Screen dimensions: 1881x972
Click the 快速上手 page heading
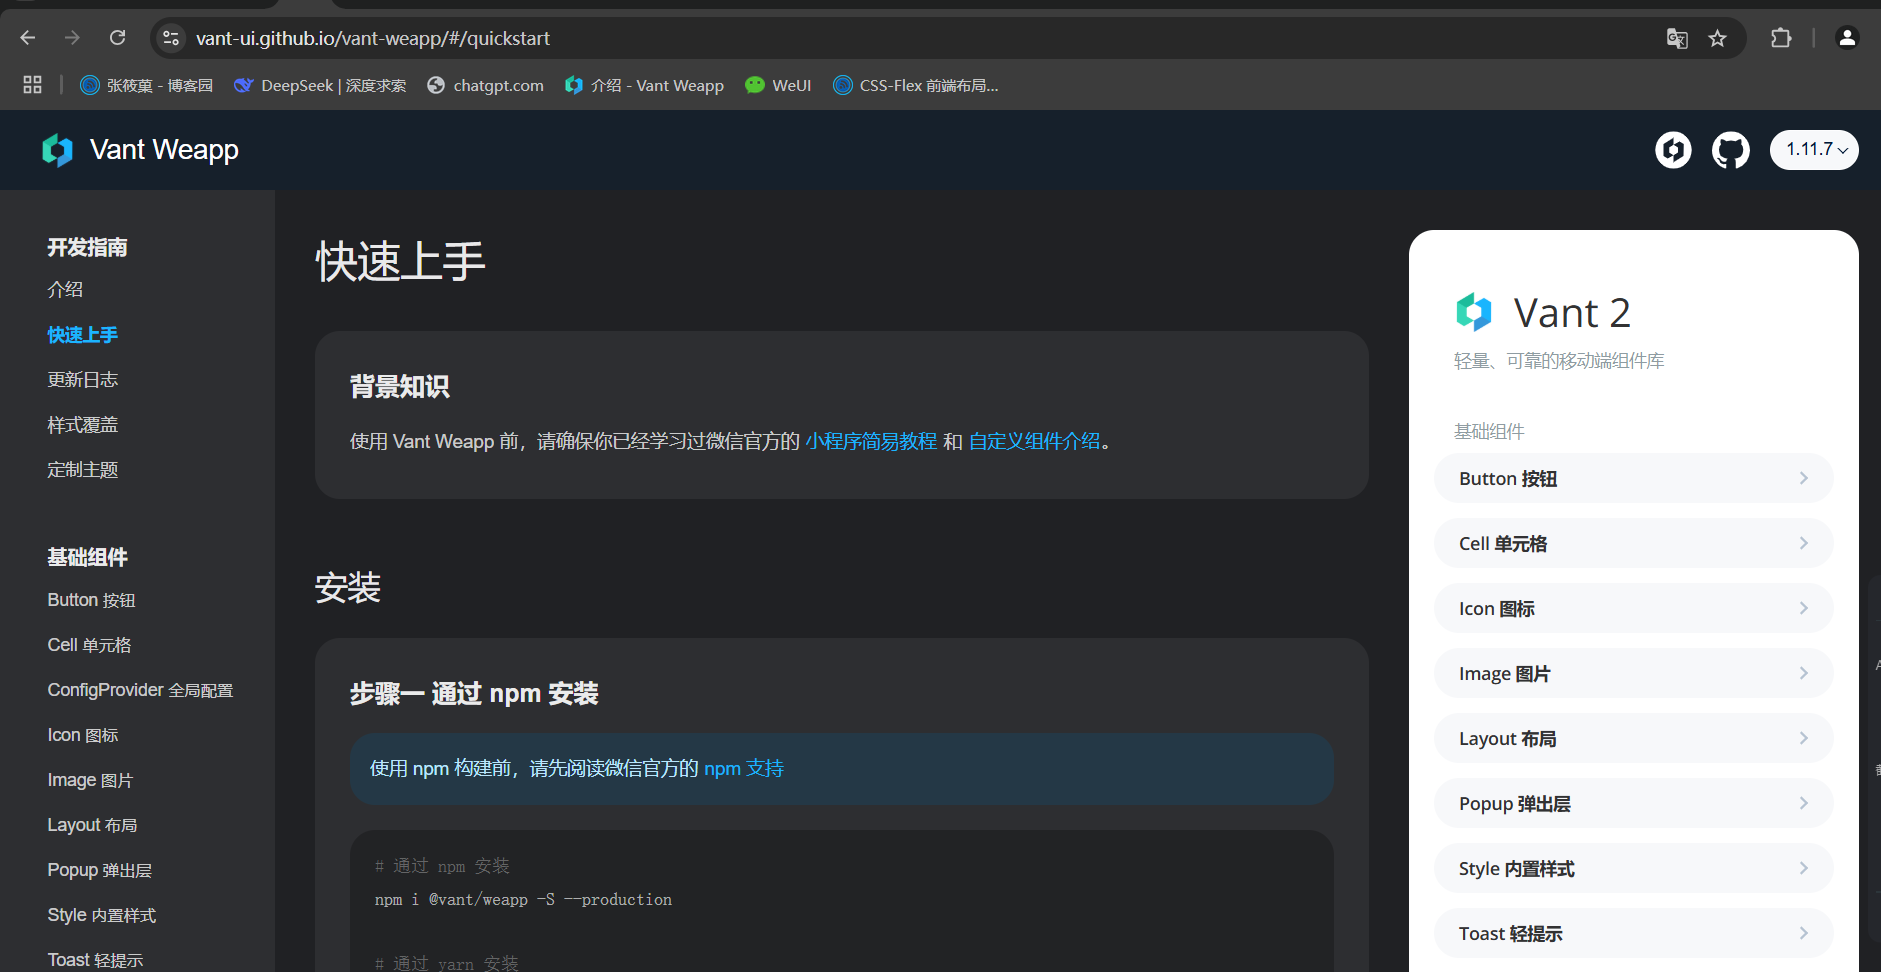click(x=400, y=262)
